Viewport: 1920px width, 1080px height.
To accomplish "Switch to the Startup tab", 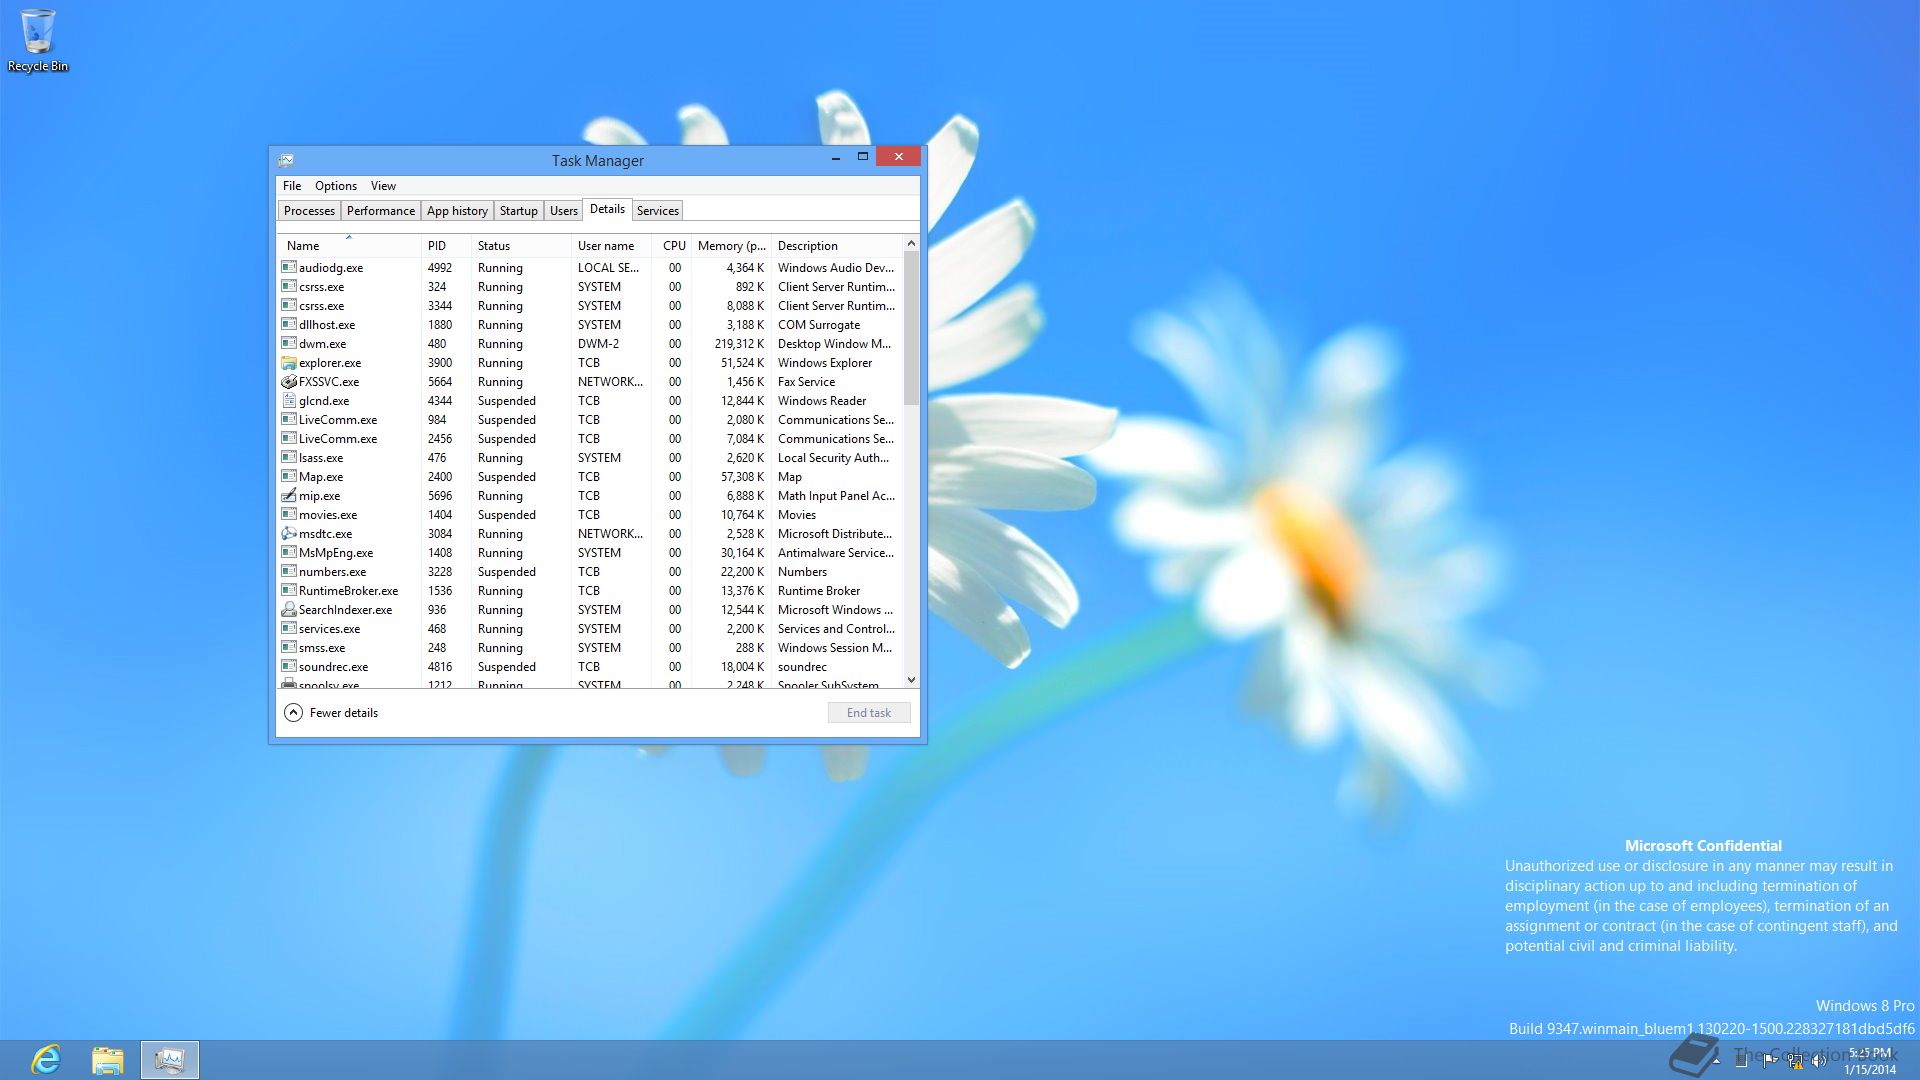I will point(518,211).
